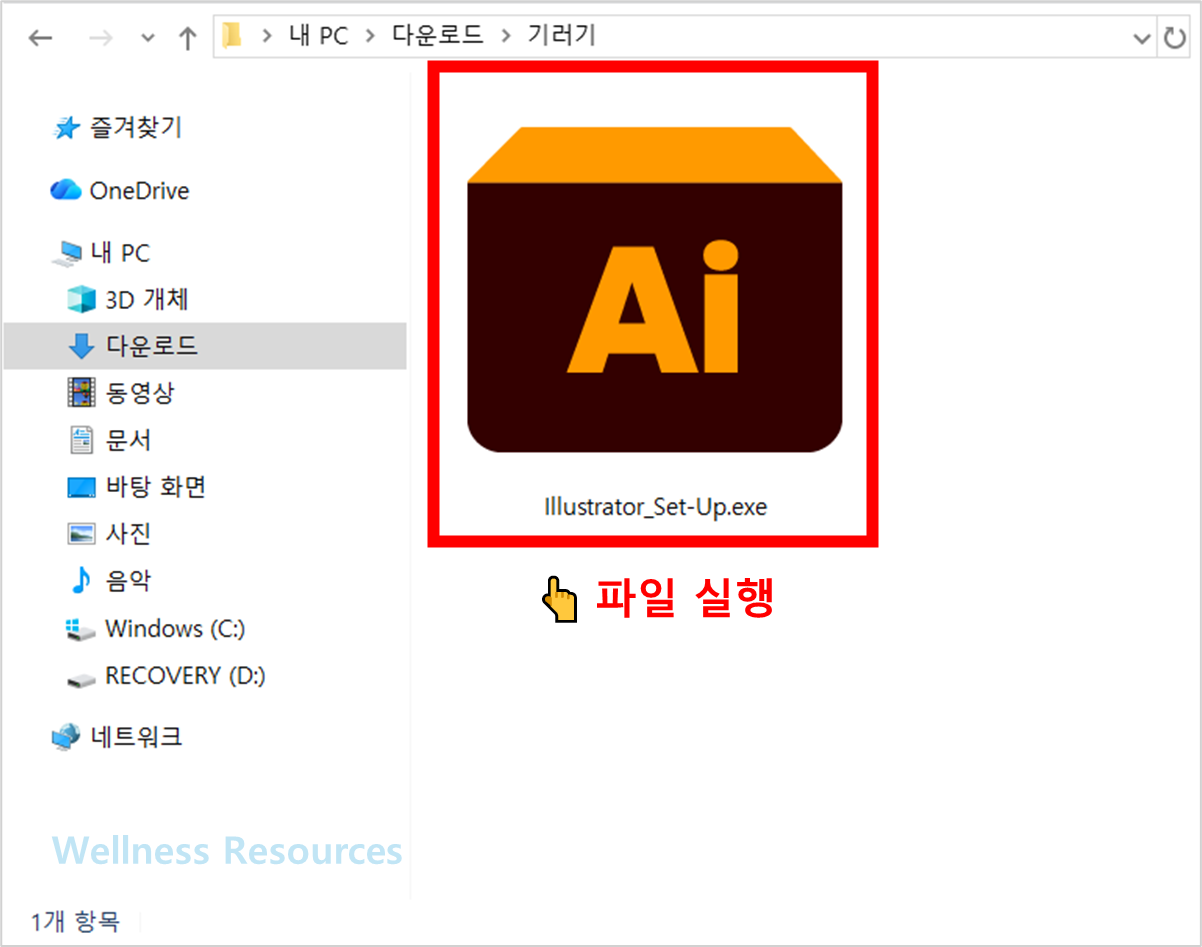Screen dimensions: 1202x947
Task: Go up one folder level
Action: pos(187,38)
